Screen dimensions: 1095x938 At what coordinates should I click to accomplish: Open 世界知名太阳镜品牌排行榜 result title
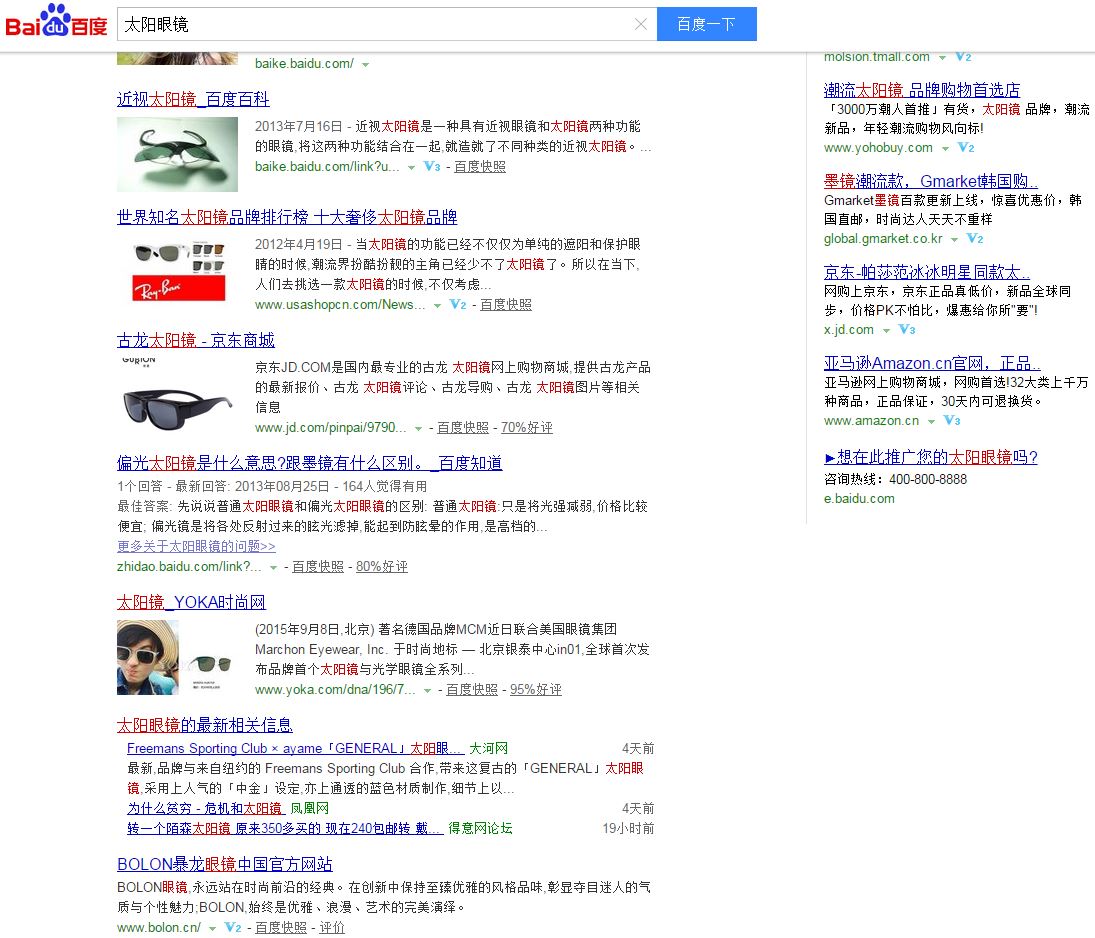coord(287,217)
